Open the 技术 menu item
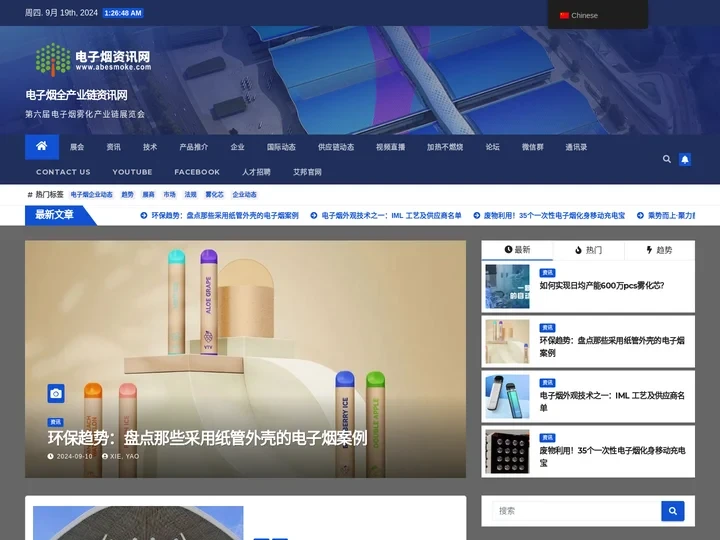 click(x=150, y=147)
